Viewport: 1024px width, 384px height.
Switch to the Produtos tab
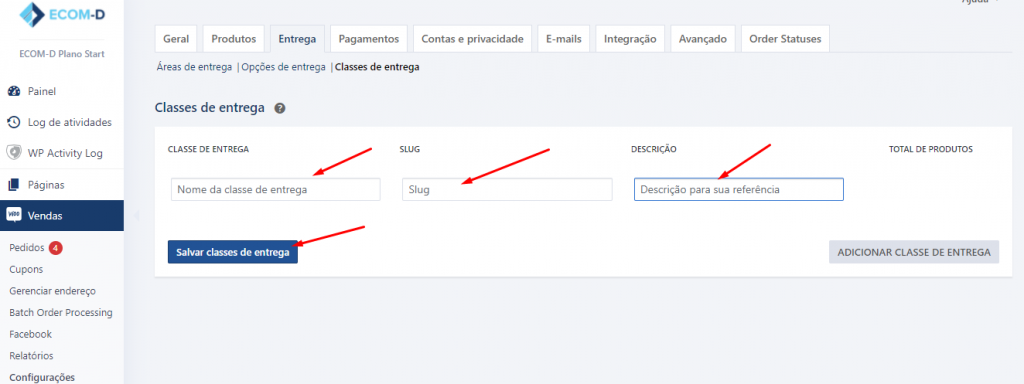coord(234,39)
